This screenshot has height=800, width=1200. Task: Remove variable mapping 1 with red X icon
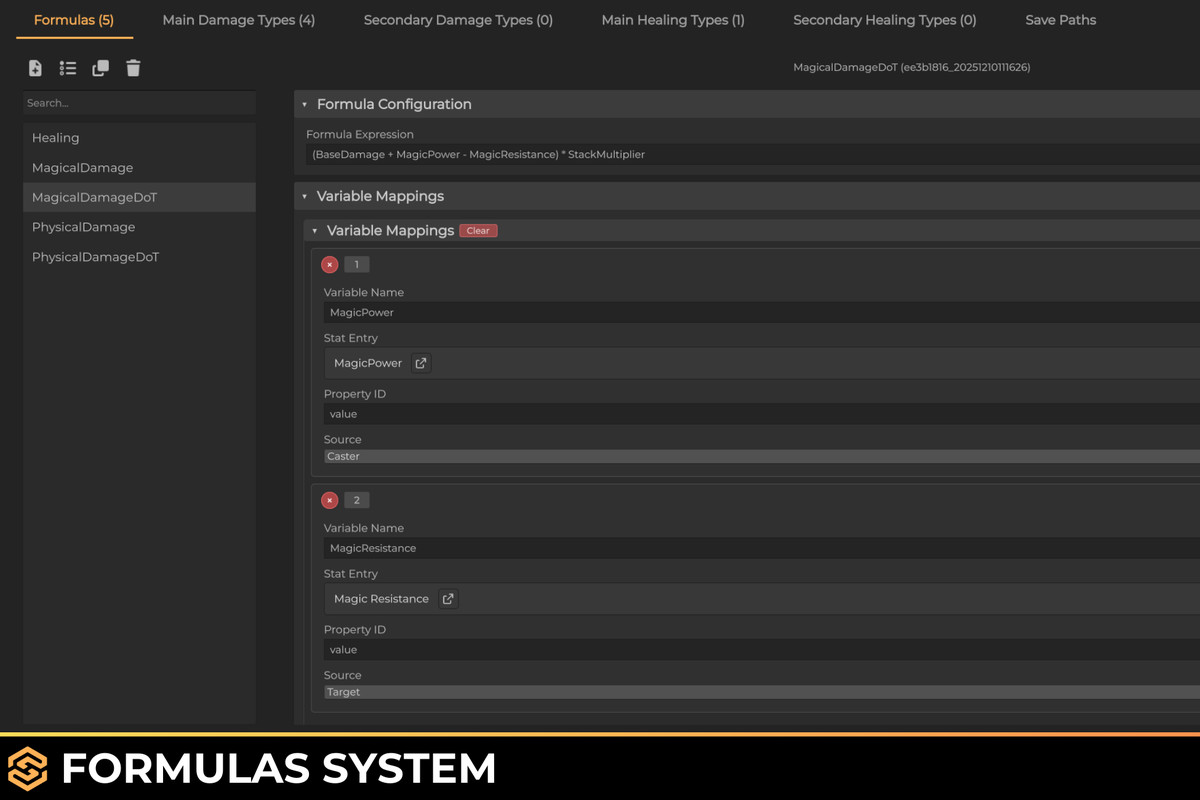pyautogui.click(x=330, y=264)
